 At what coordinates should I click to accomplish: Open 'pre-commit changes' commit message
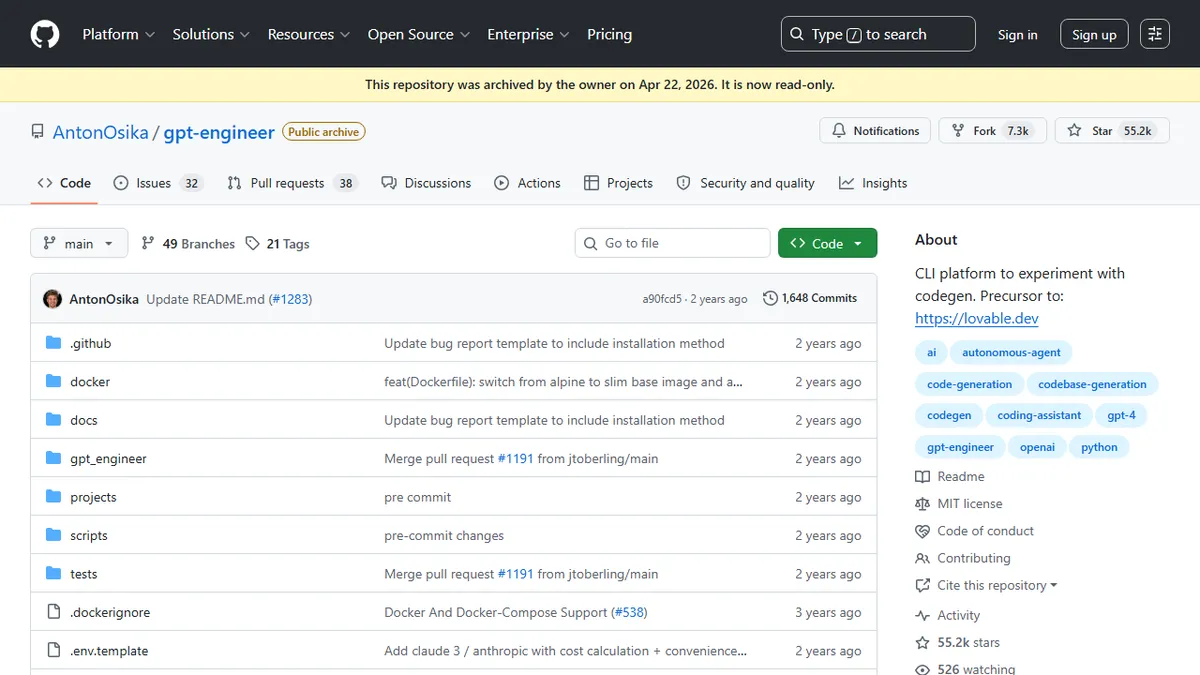[444, 536]
